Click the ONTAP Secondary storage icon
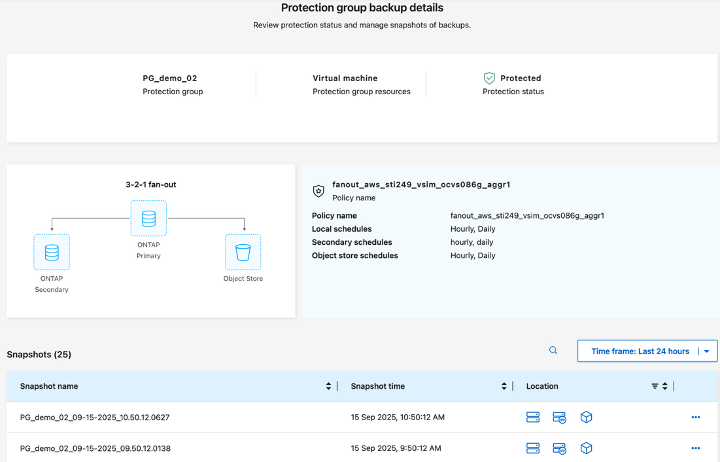 pyautogui.click(x=50, y=252)
